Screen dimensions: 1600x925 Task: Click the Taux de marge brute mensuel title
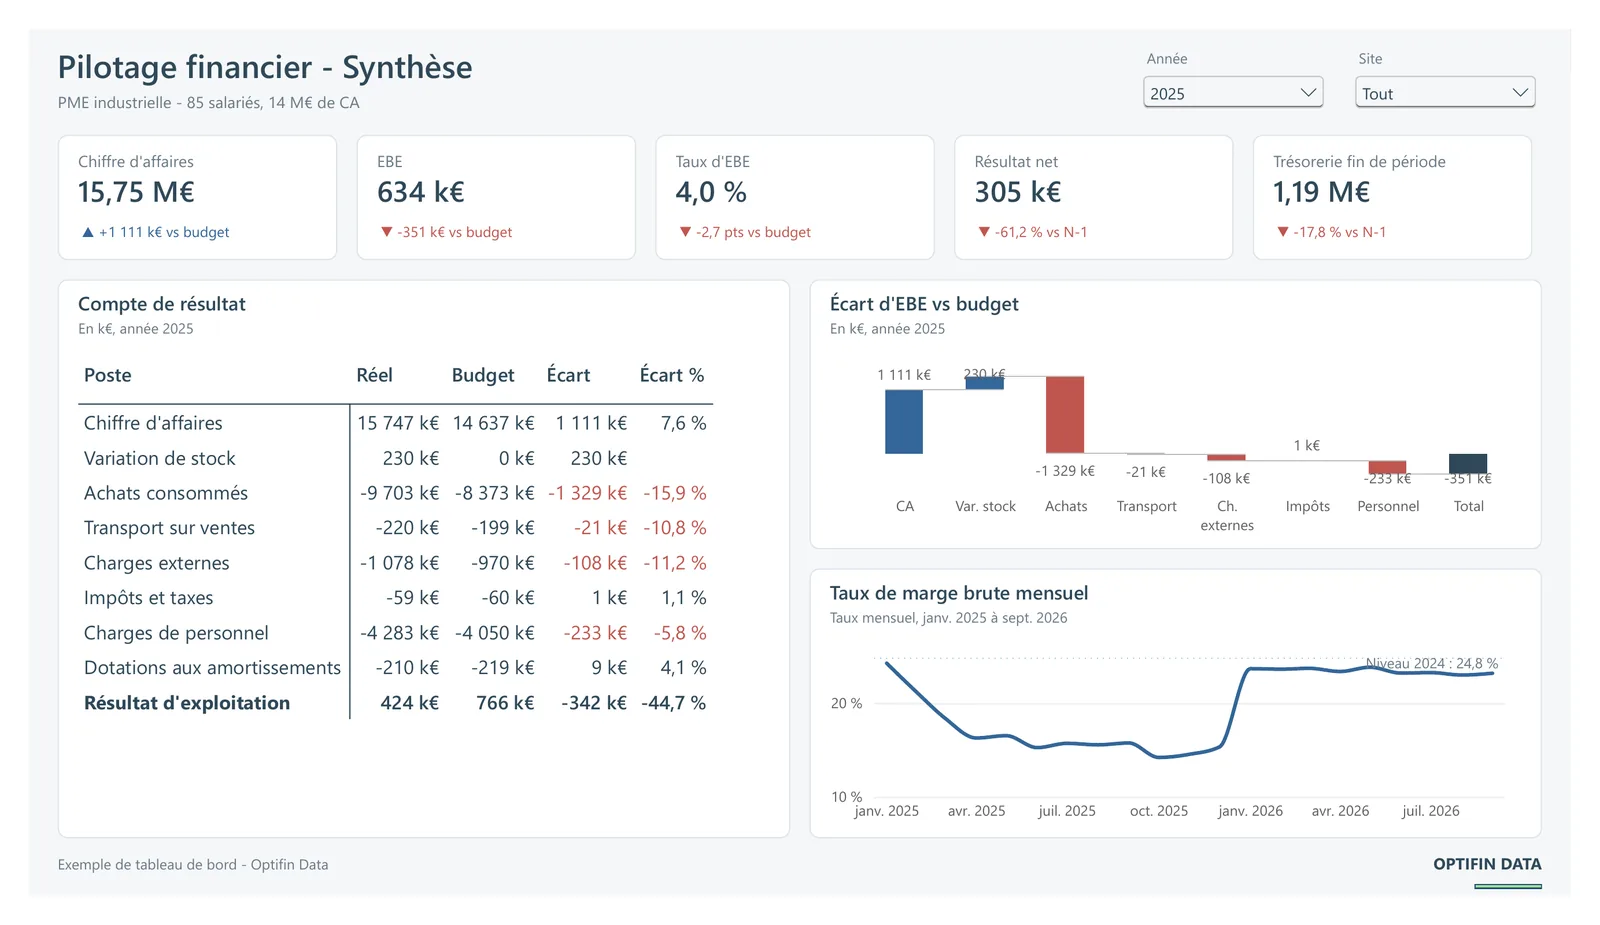[959, 593]
